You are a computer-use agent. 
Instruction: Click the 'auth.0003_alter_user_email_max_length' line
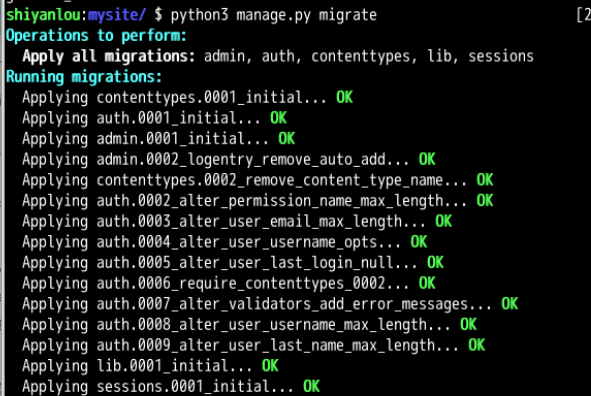[x=237, y=222]
